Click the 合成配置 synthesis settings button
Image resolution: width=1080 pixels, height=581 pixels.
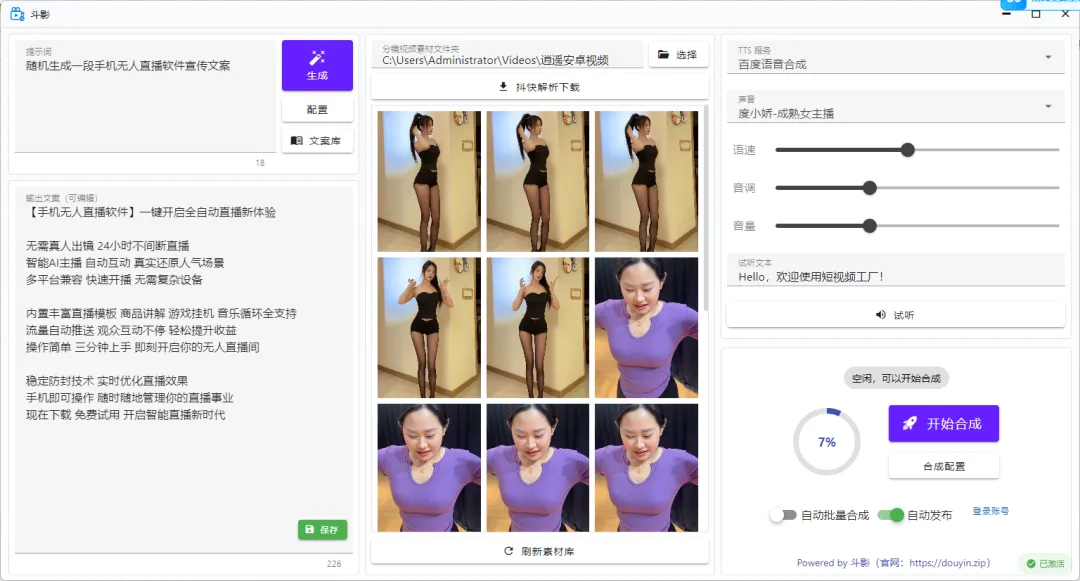tap(943, 465)
